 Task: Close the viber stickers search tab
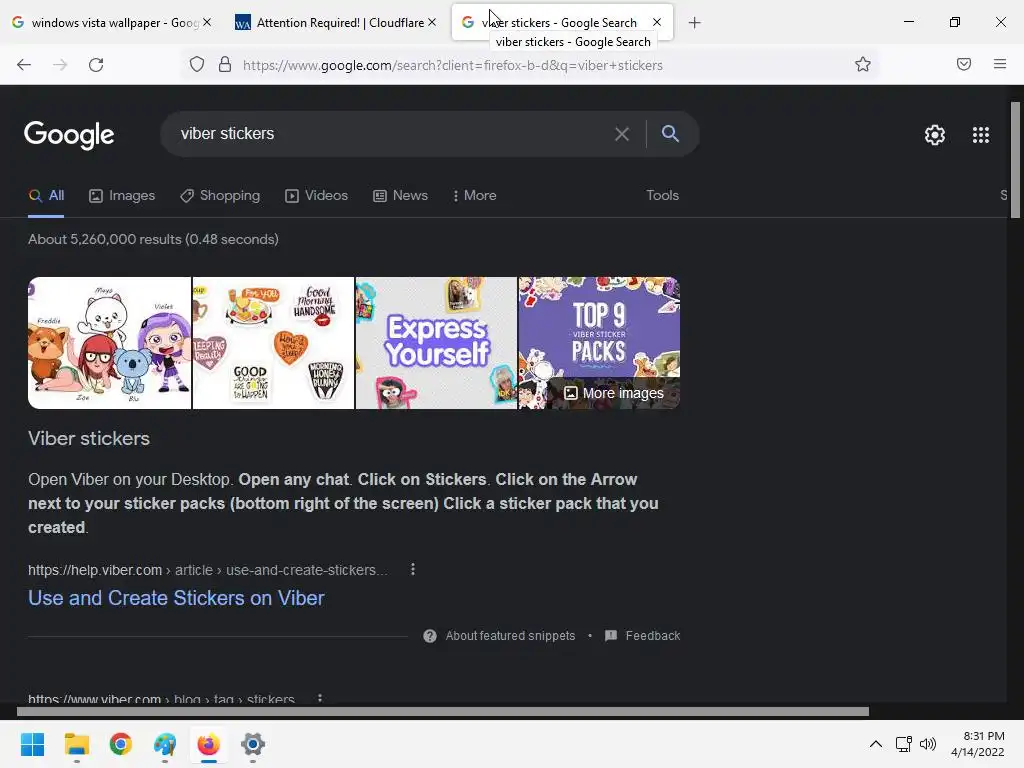[657, 22]
